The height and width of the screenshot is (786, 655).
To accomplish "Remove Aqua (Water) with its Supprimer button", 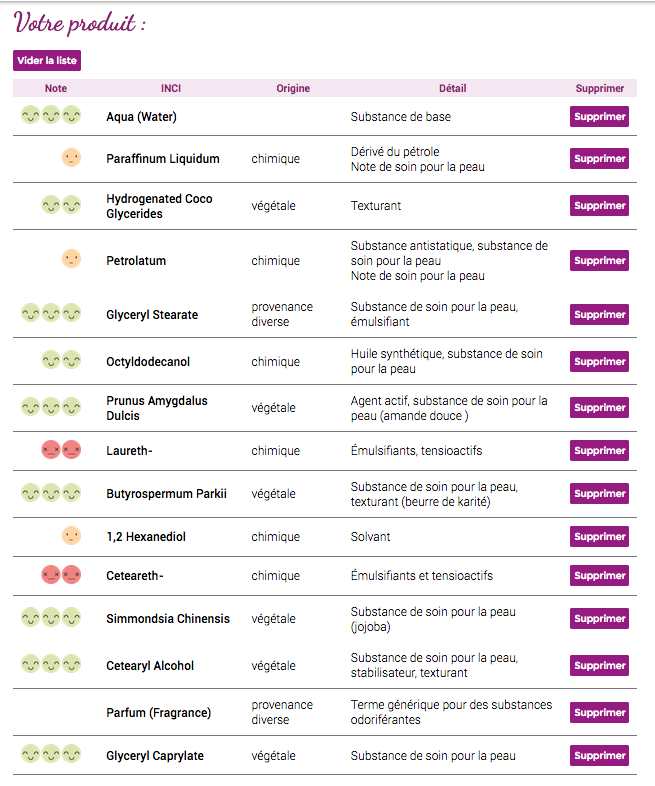I will [599, 116].
